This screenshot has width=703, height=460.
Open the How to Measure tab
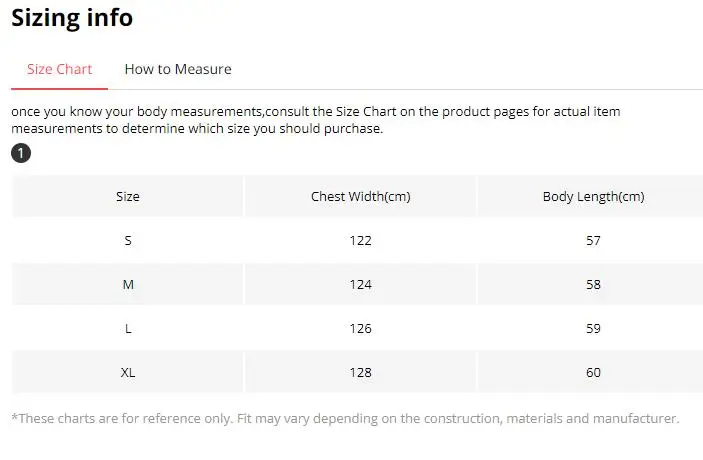(x=178, y=69)
